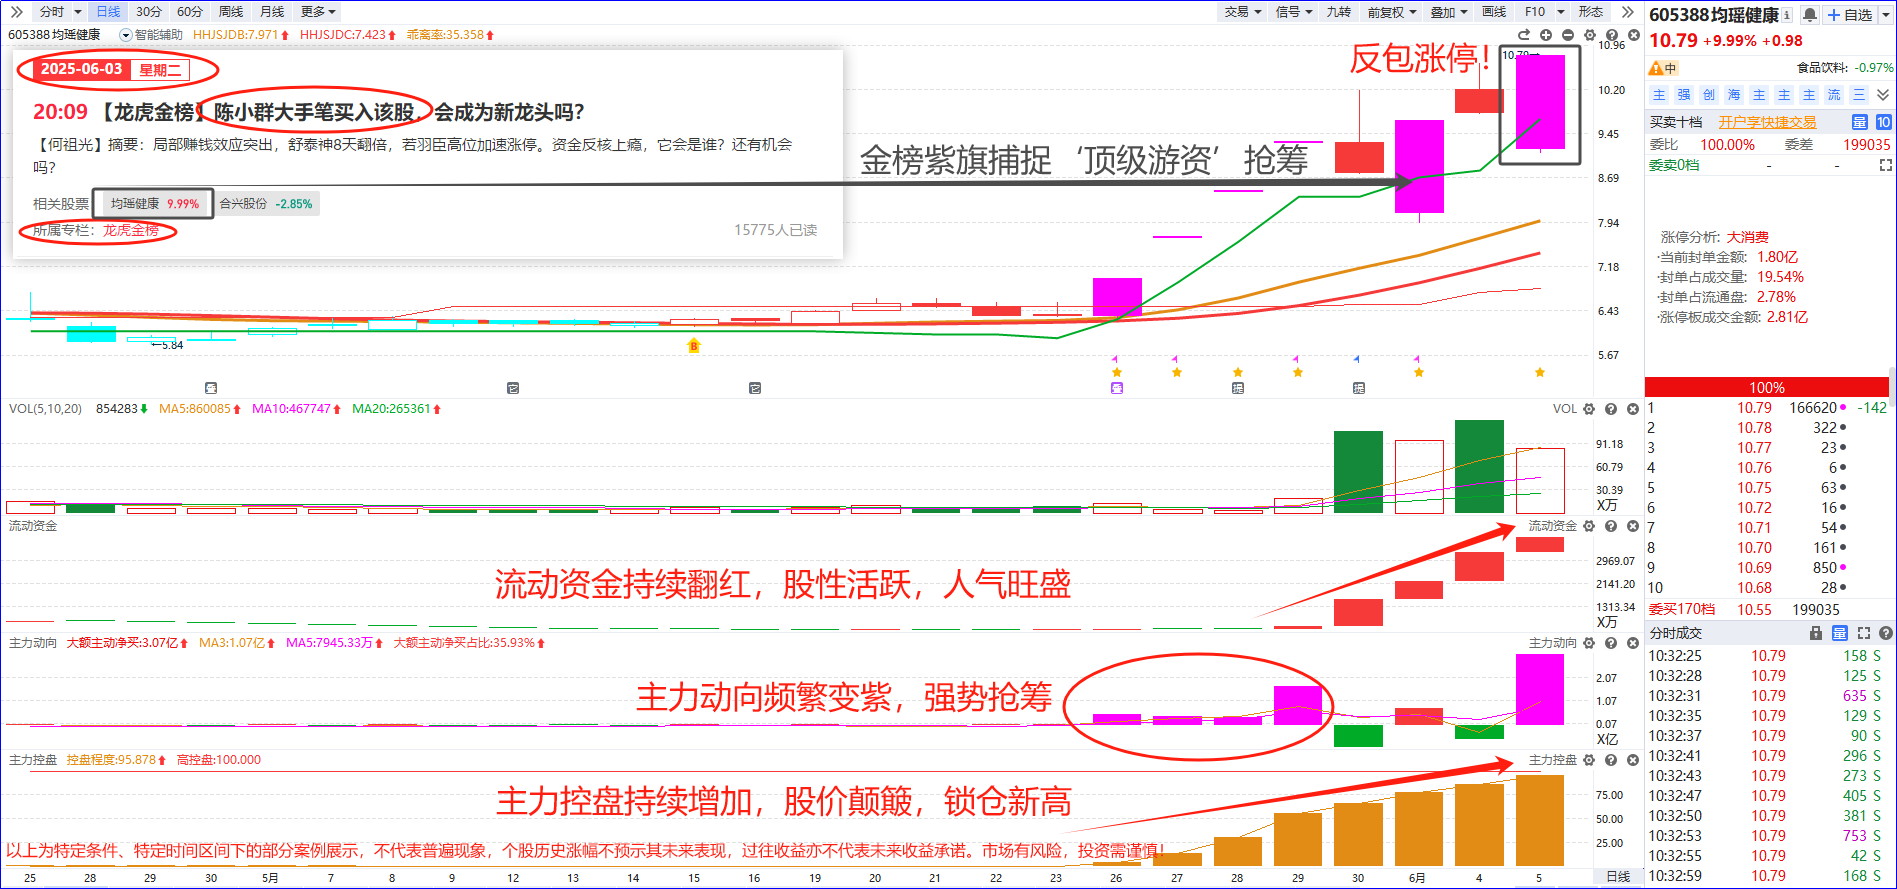Click related stock 均瑶健康 9.99% tag
1897x889 pixels.
155,203
